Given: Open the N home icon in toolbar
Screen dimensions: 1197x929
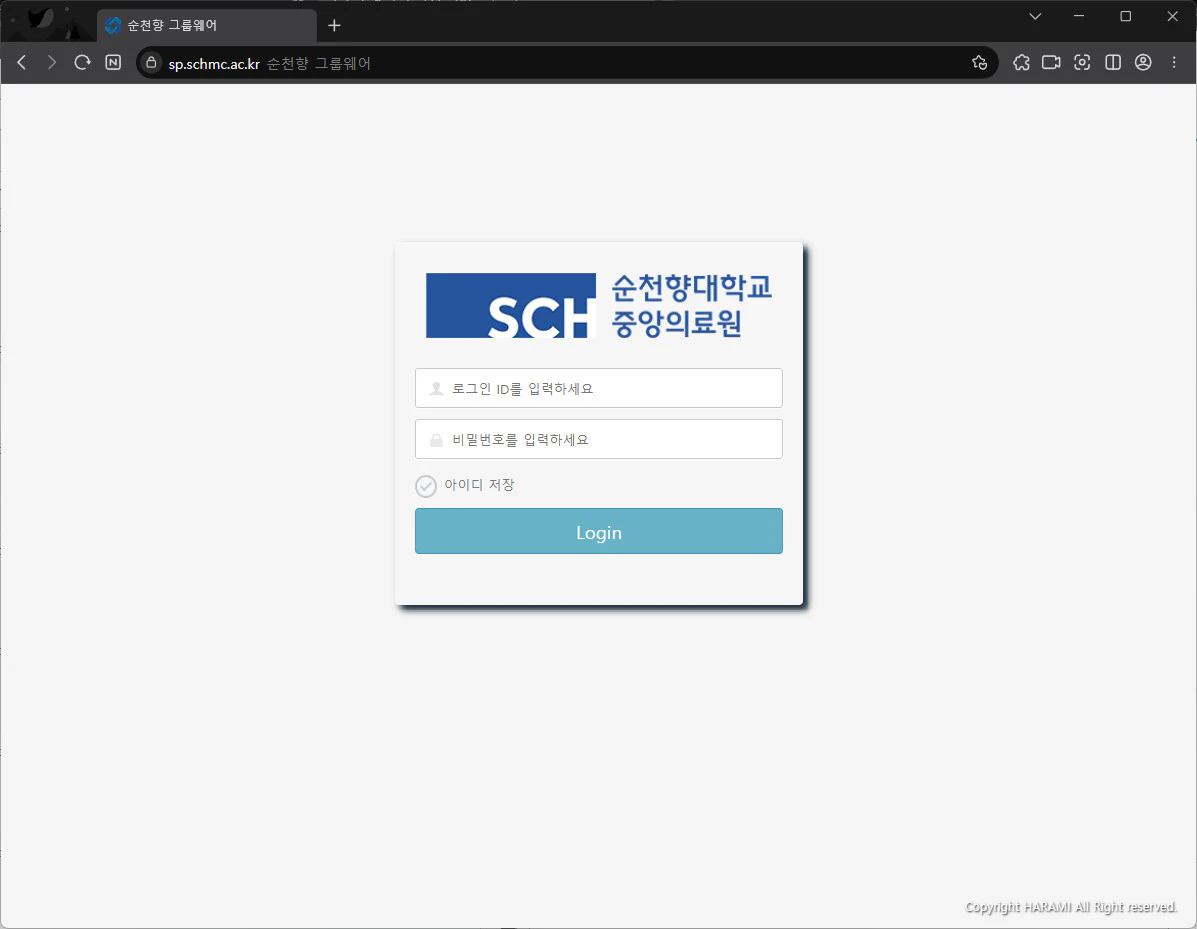Looking at the screenshot, I should pos(114,63).
